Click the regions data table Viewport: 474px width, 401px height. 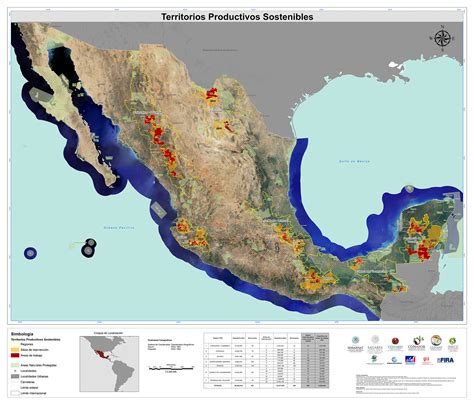(266, 360)
